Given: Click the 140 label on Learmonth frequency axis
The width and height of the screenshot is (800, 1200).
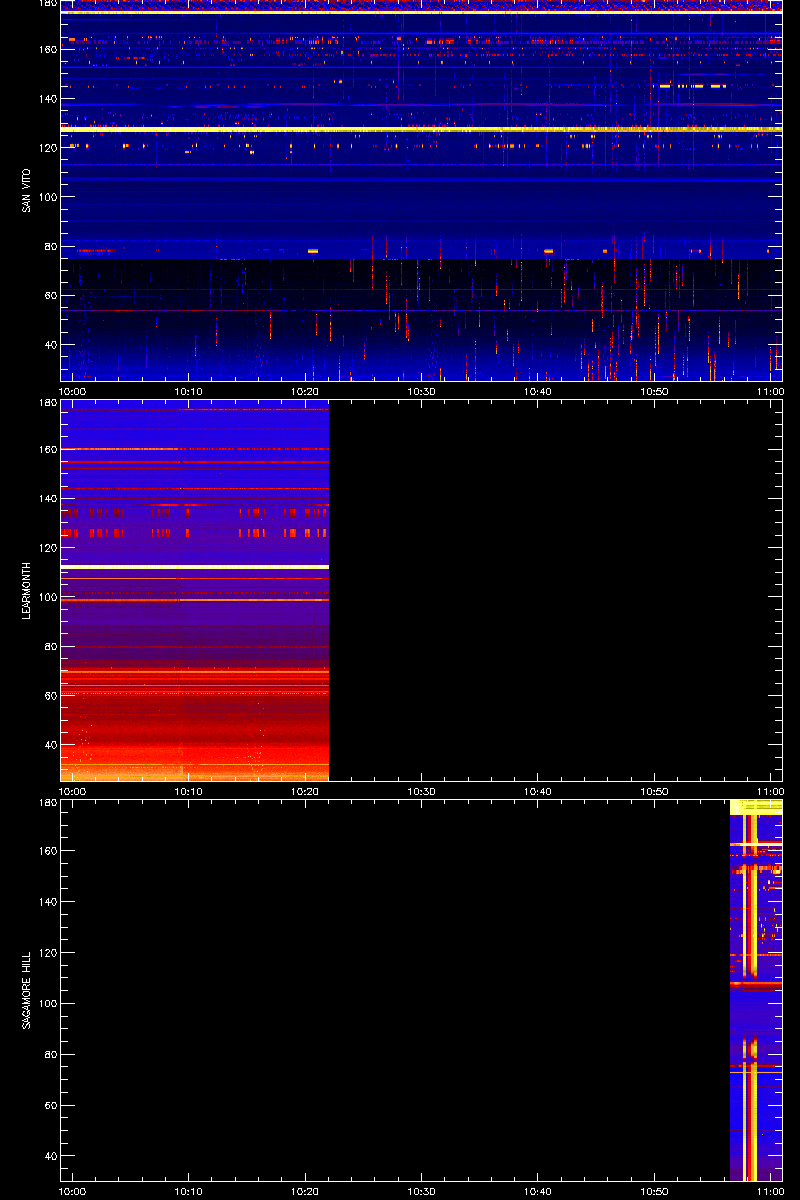Looking at the screenshot, I should pos(46,498).
